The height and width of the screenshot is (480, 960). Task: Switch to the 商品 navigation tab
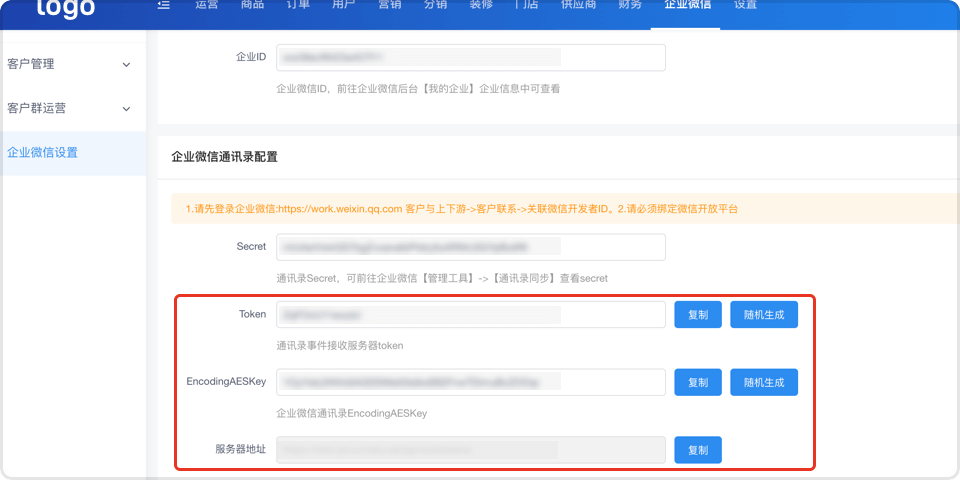coord(253,5)
